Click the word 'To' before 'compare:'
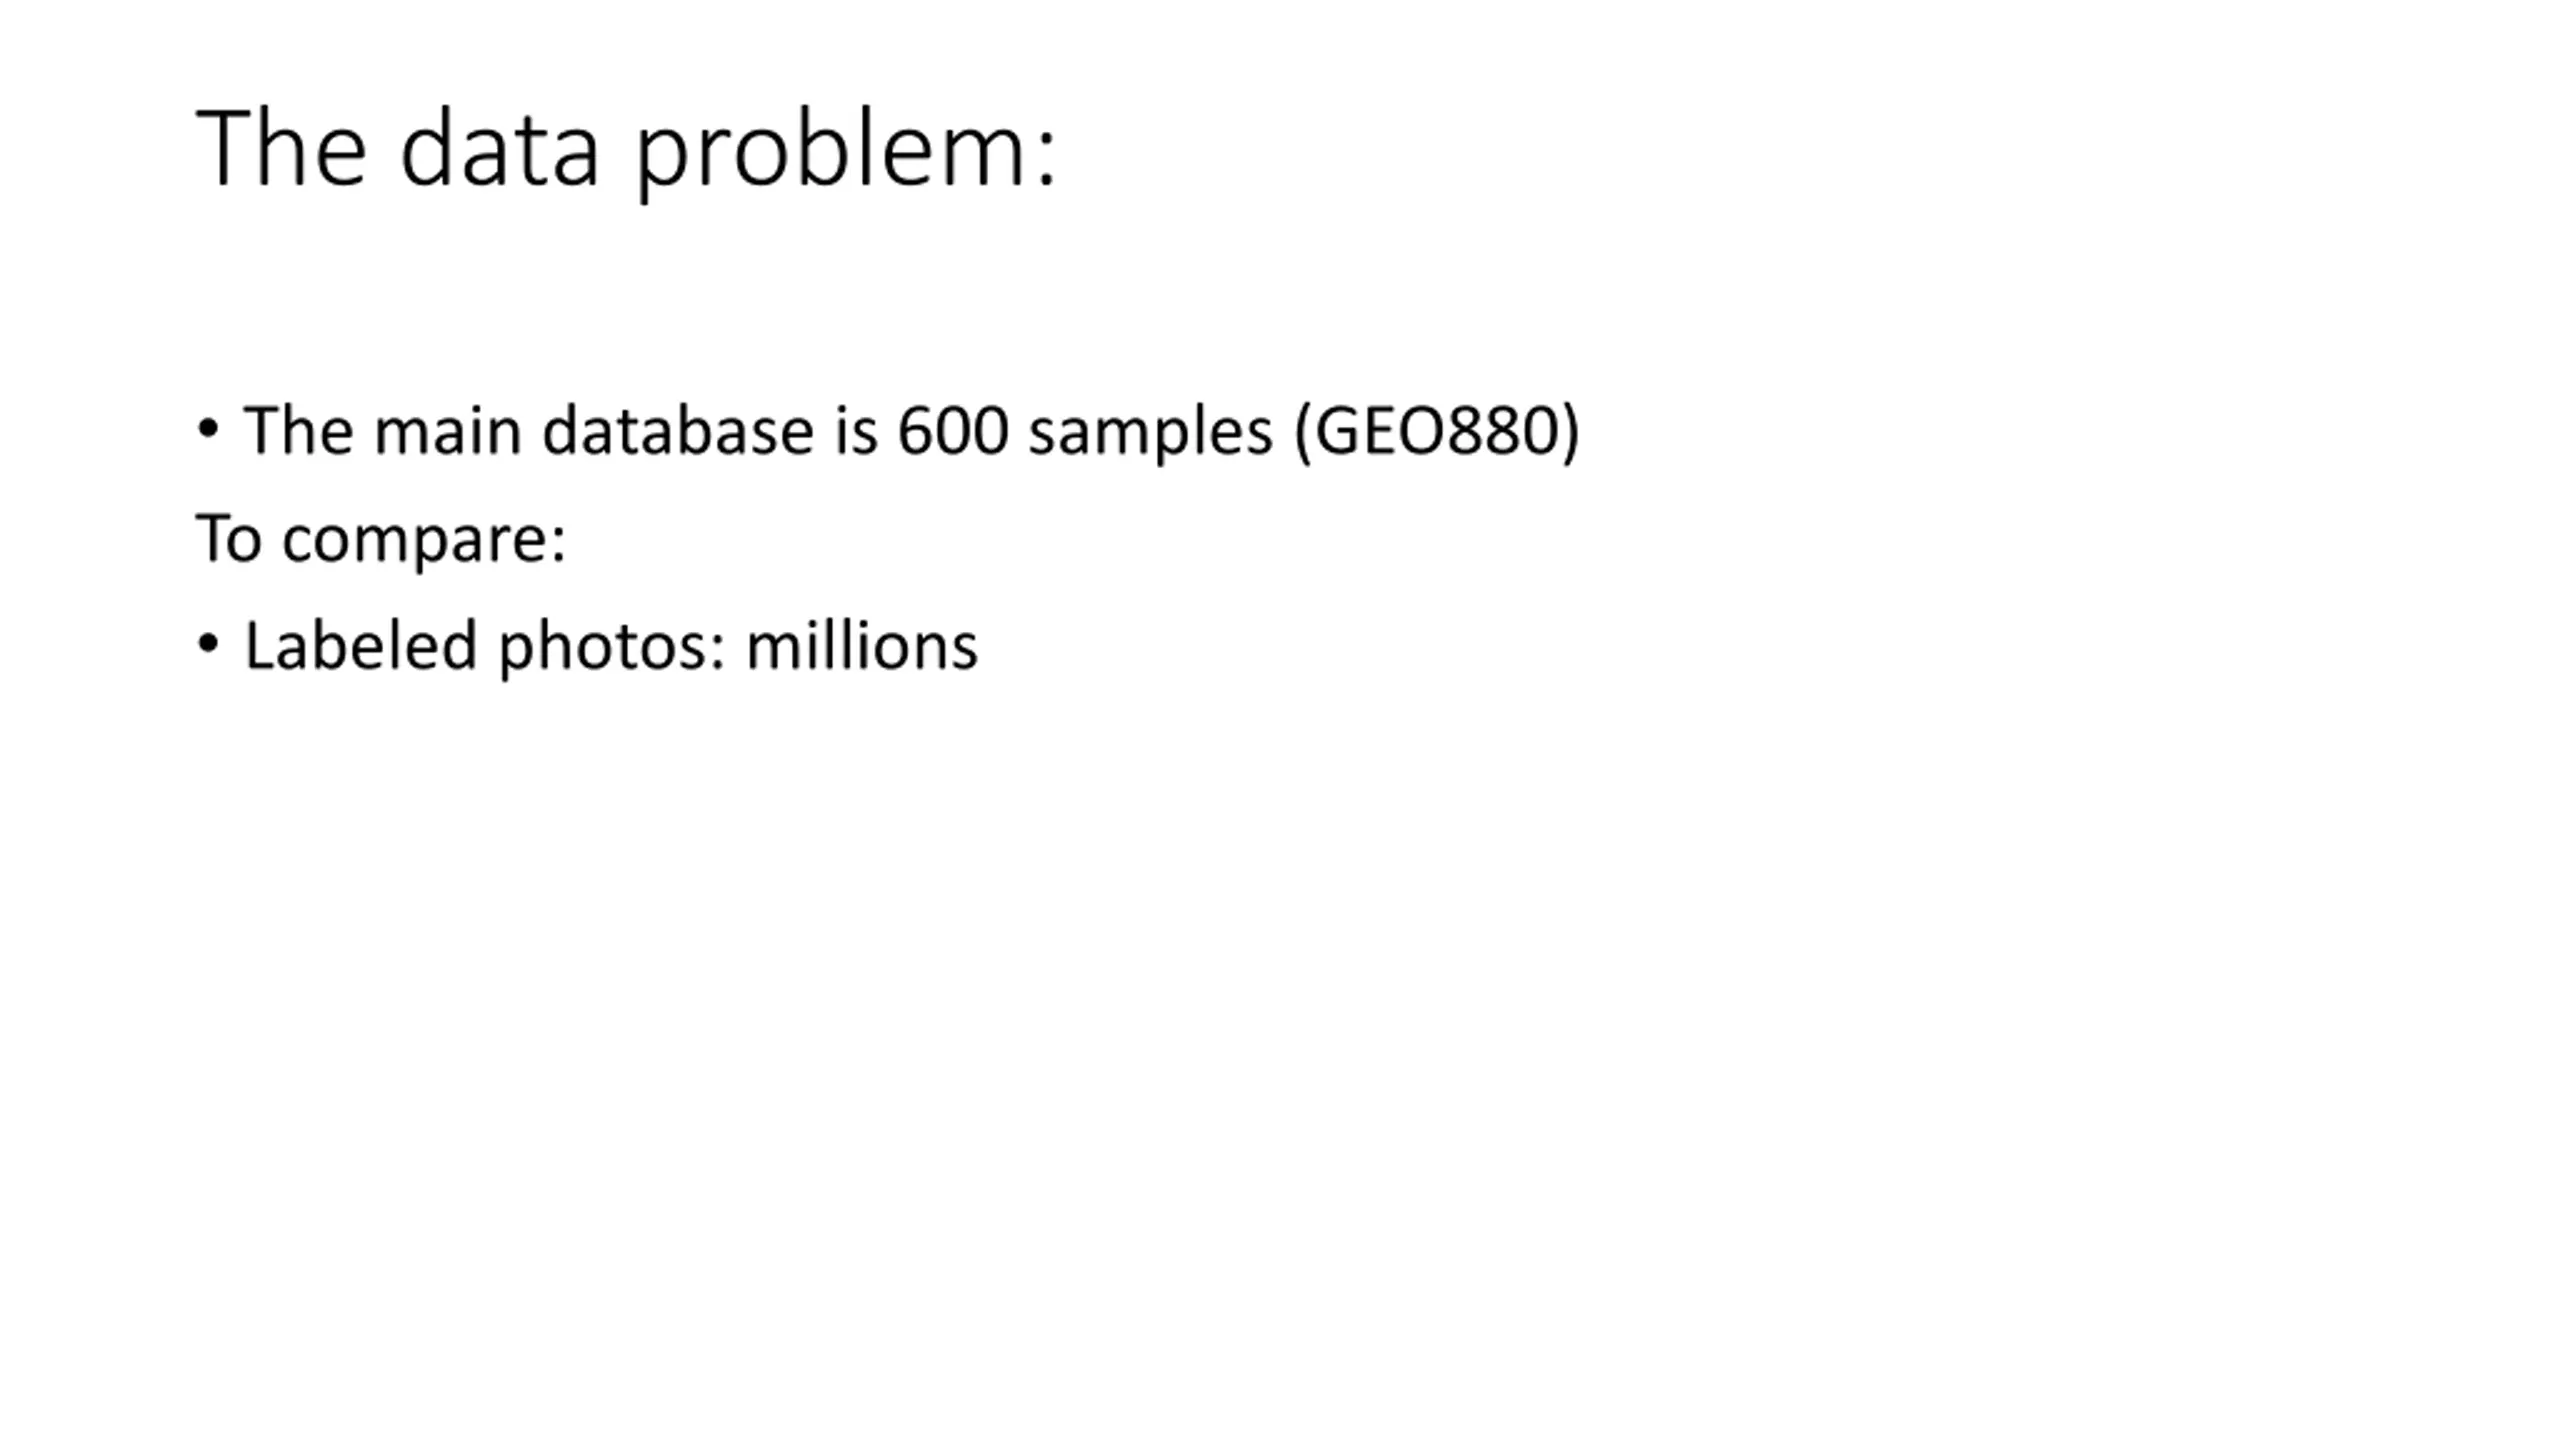 pos(229,539)
